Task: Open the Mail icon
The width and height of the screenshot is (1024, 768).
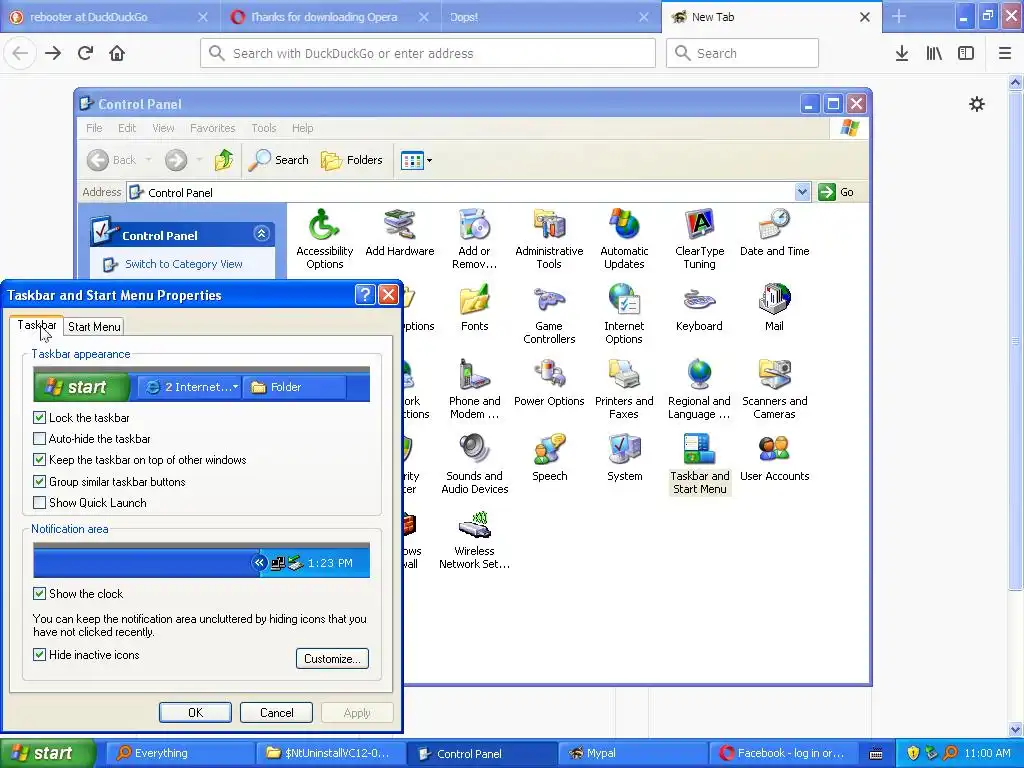Action: coord(775,308)
